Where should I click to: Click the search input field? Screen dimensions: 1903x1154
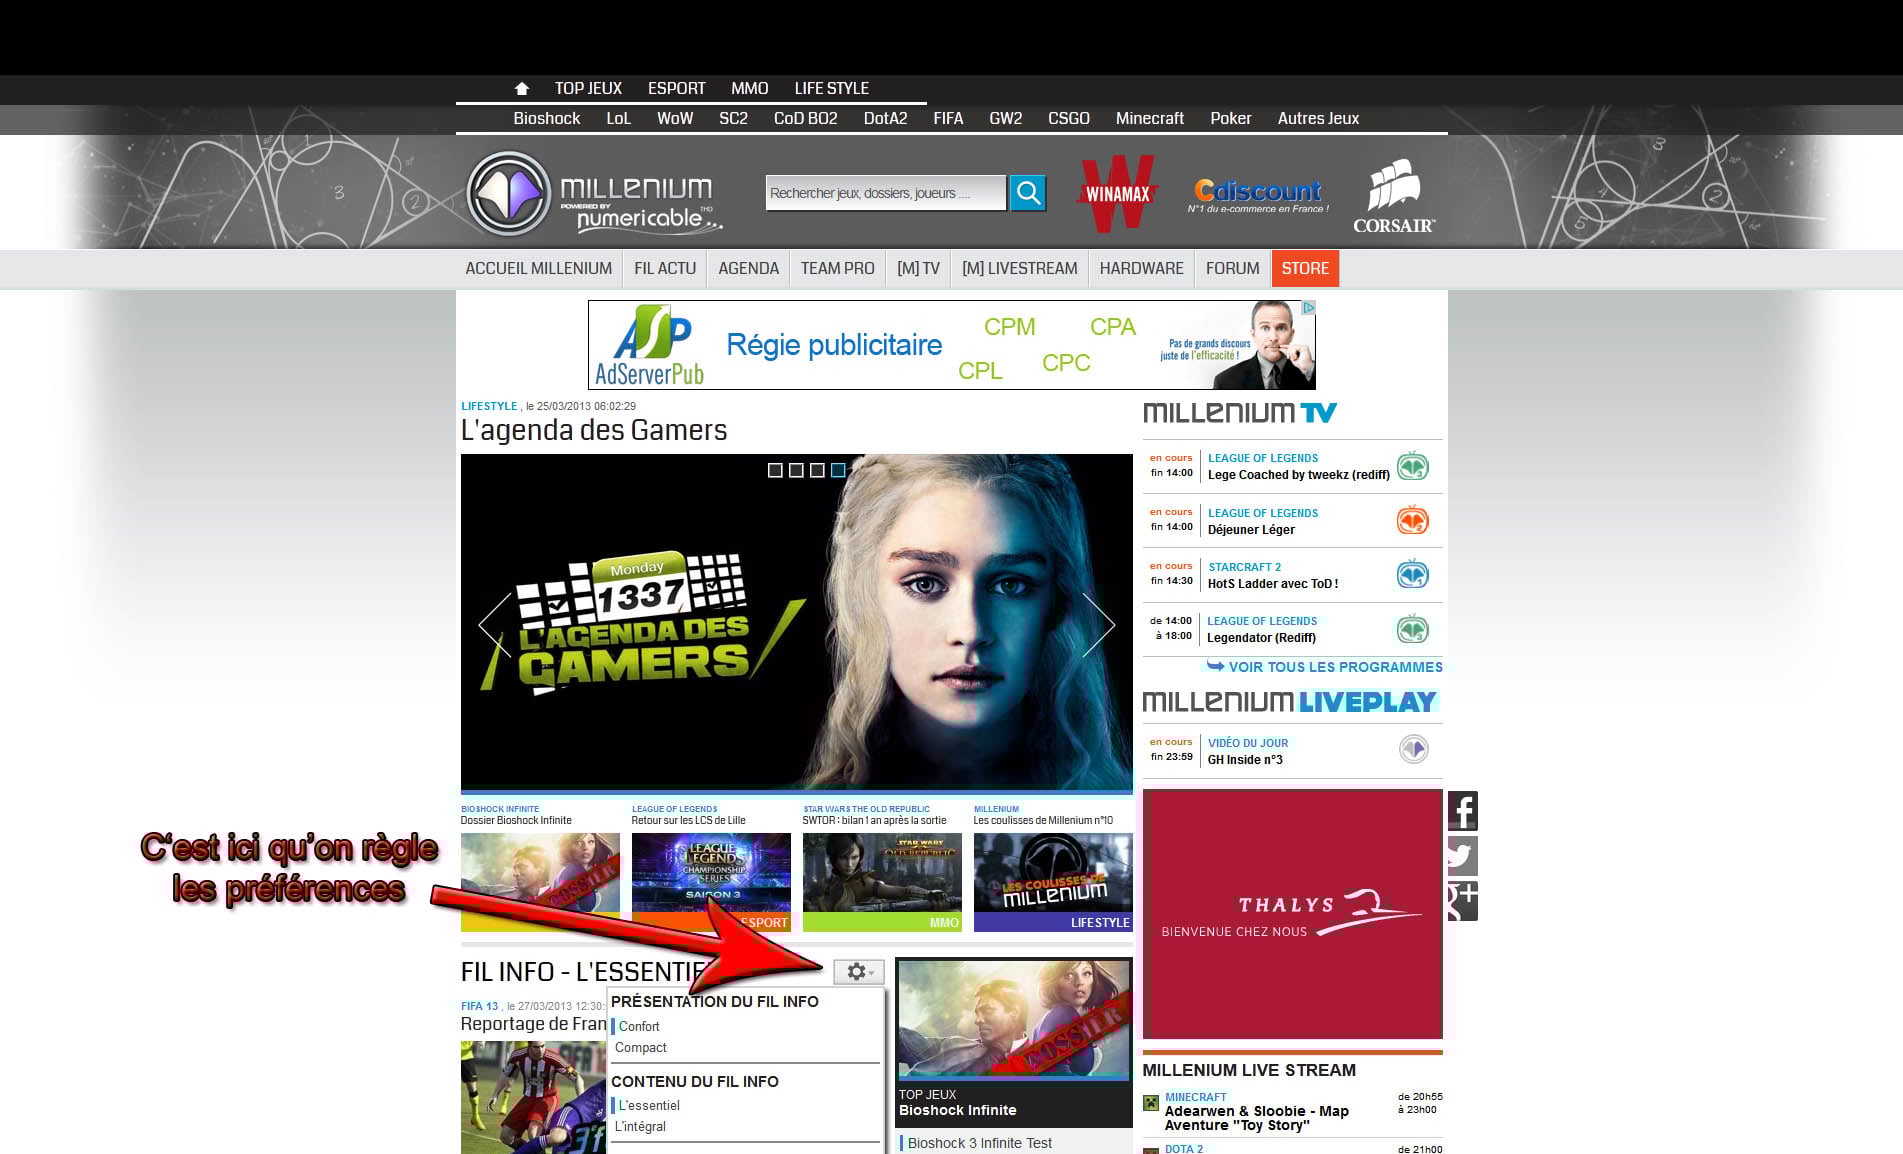(x=884, y=193)
